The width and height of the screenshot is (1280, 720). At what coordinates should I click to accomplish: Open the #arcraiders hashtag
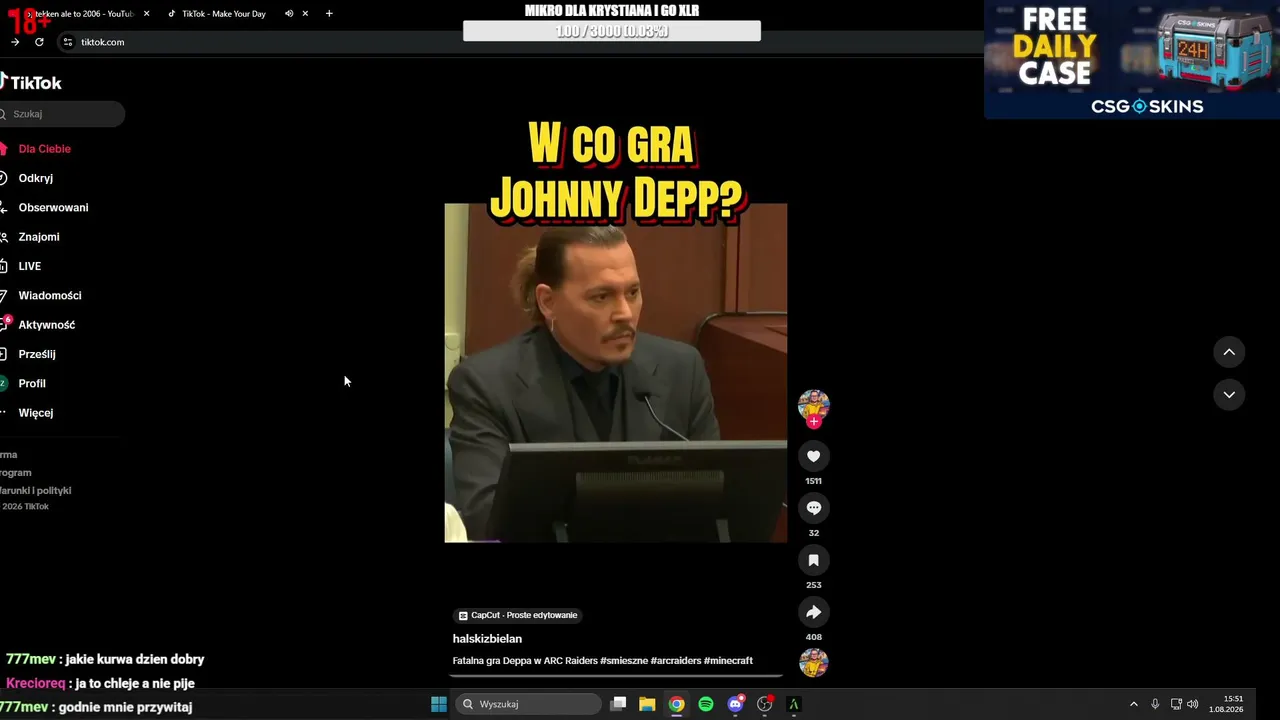tap(676, 661)
